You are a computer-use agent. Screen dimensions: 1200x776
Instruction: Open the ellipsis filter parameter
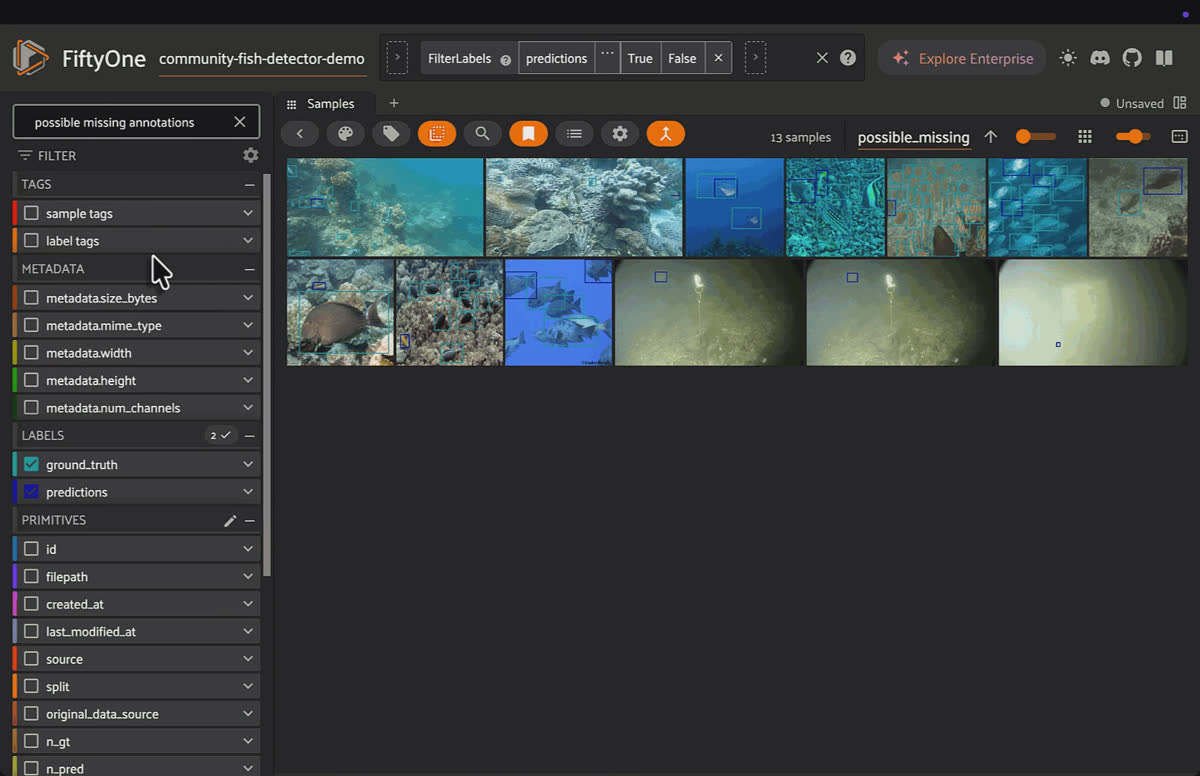coord(607,56)
